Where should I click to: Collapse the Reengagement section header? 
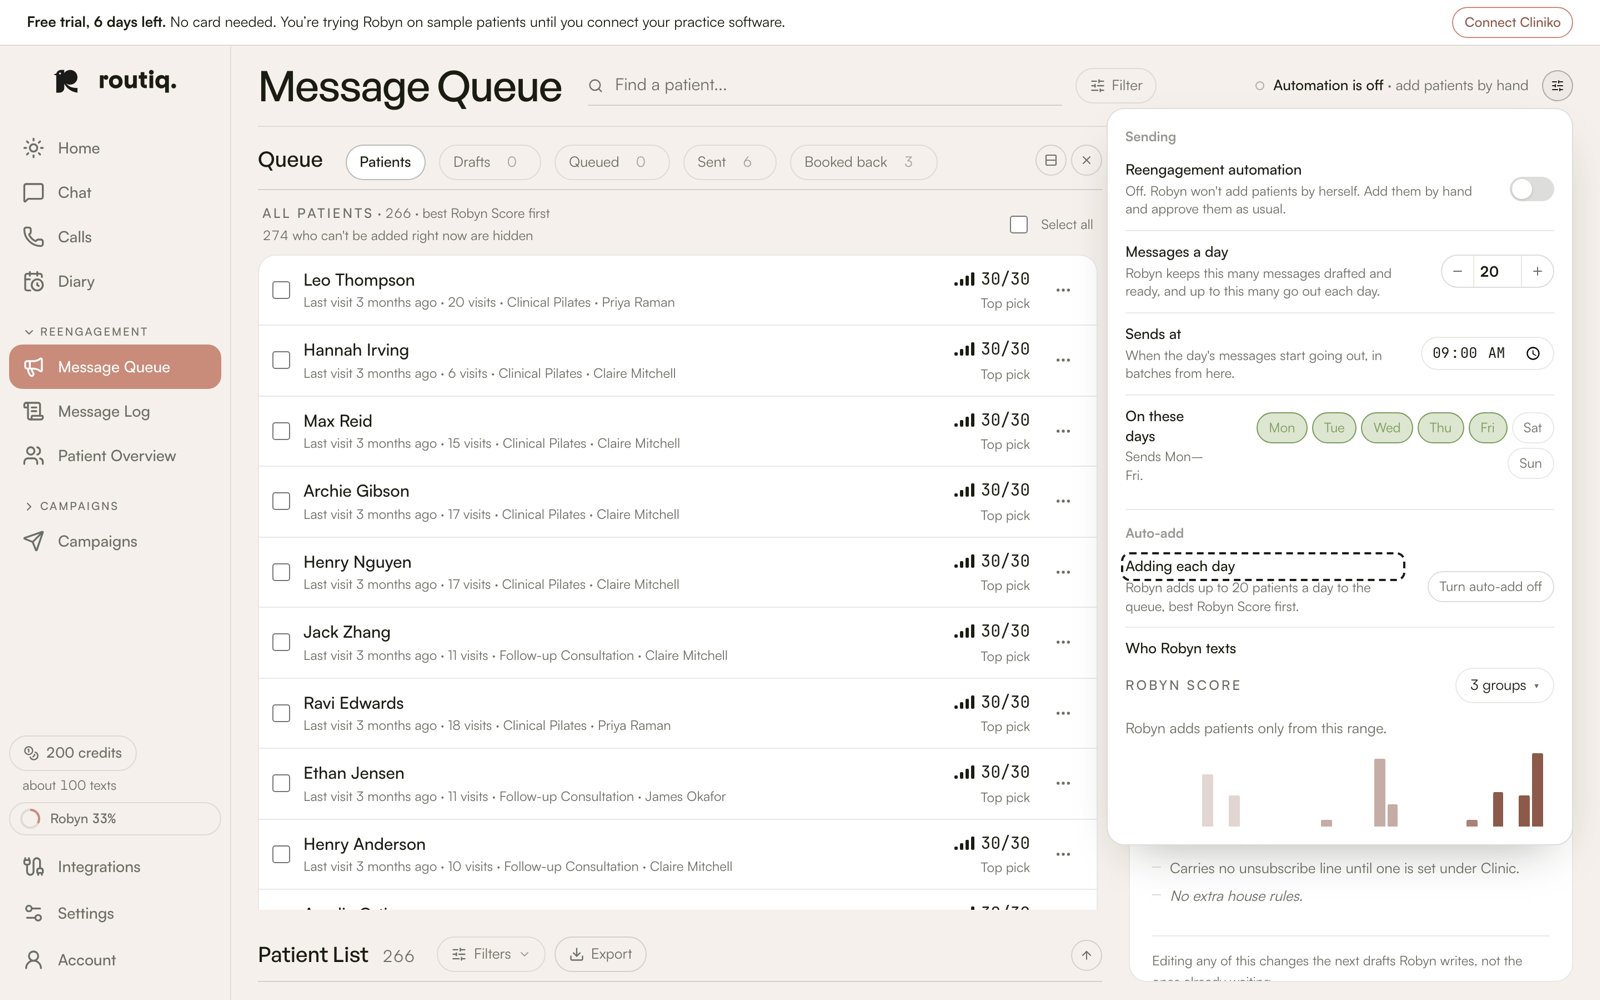[86, 332]
